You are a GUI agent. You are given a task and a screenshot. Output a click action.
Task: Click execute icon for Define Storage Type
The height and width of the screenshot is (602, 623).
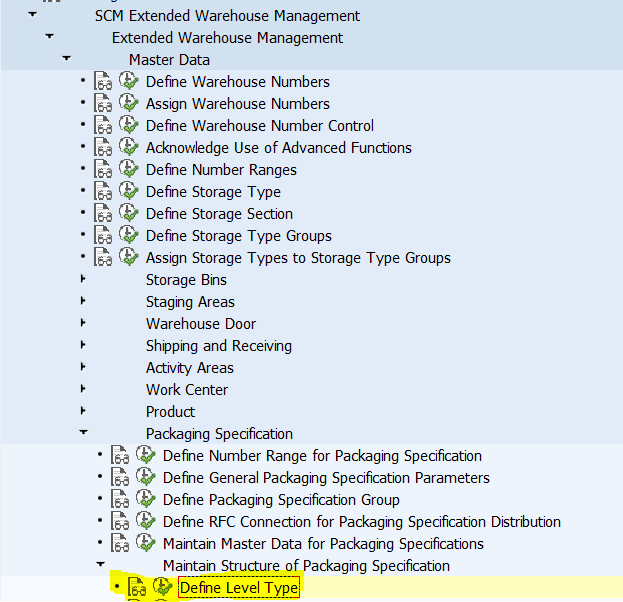pos(128,191)
